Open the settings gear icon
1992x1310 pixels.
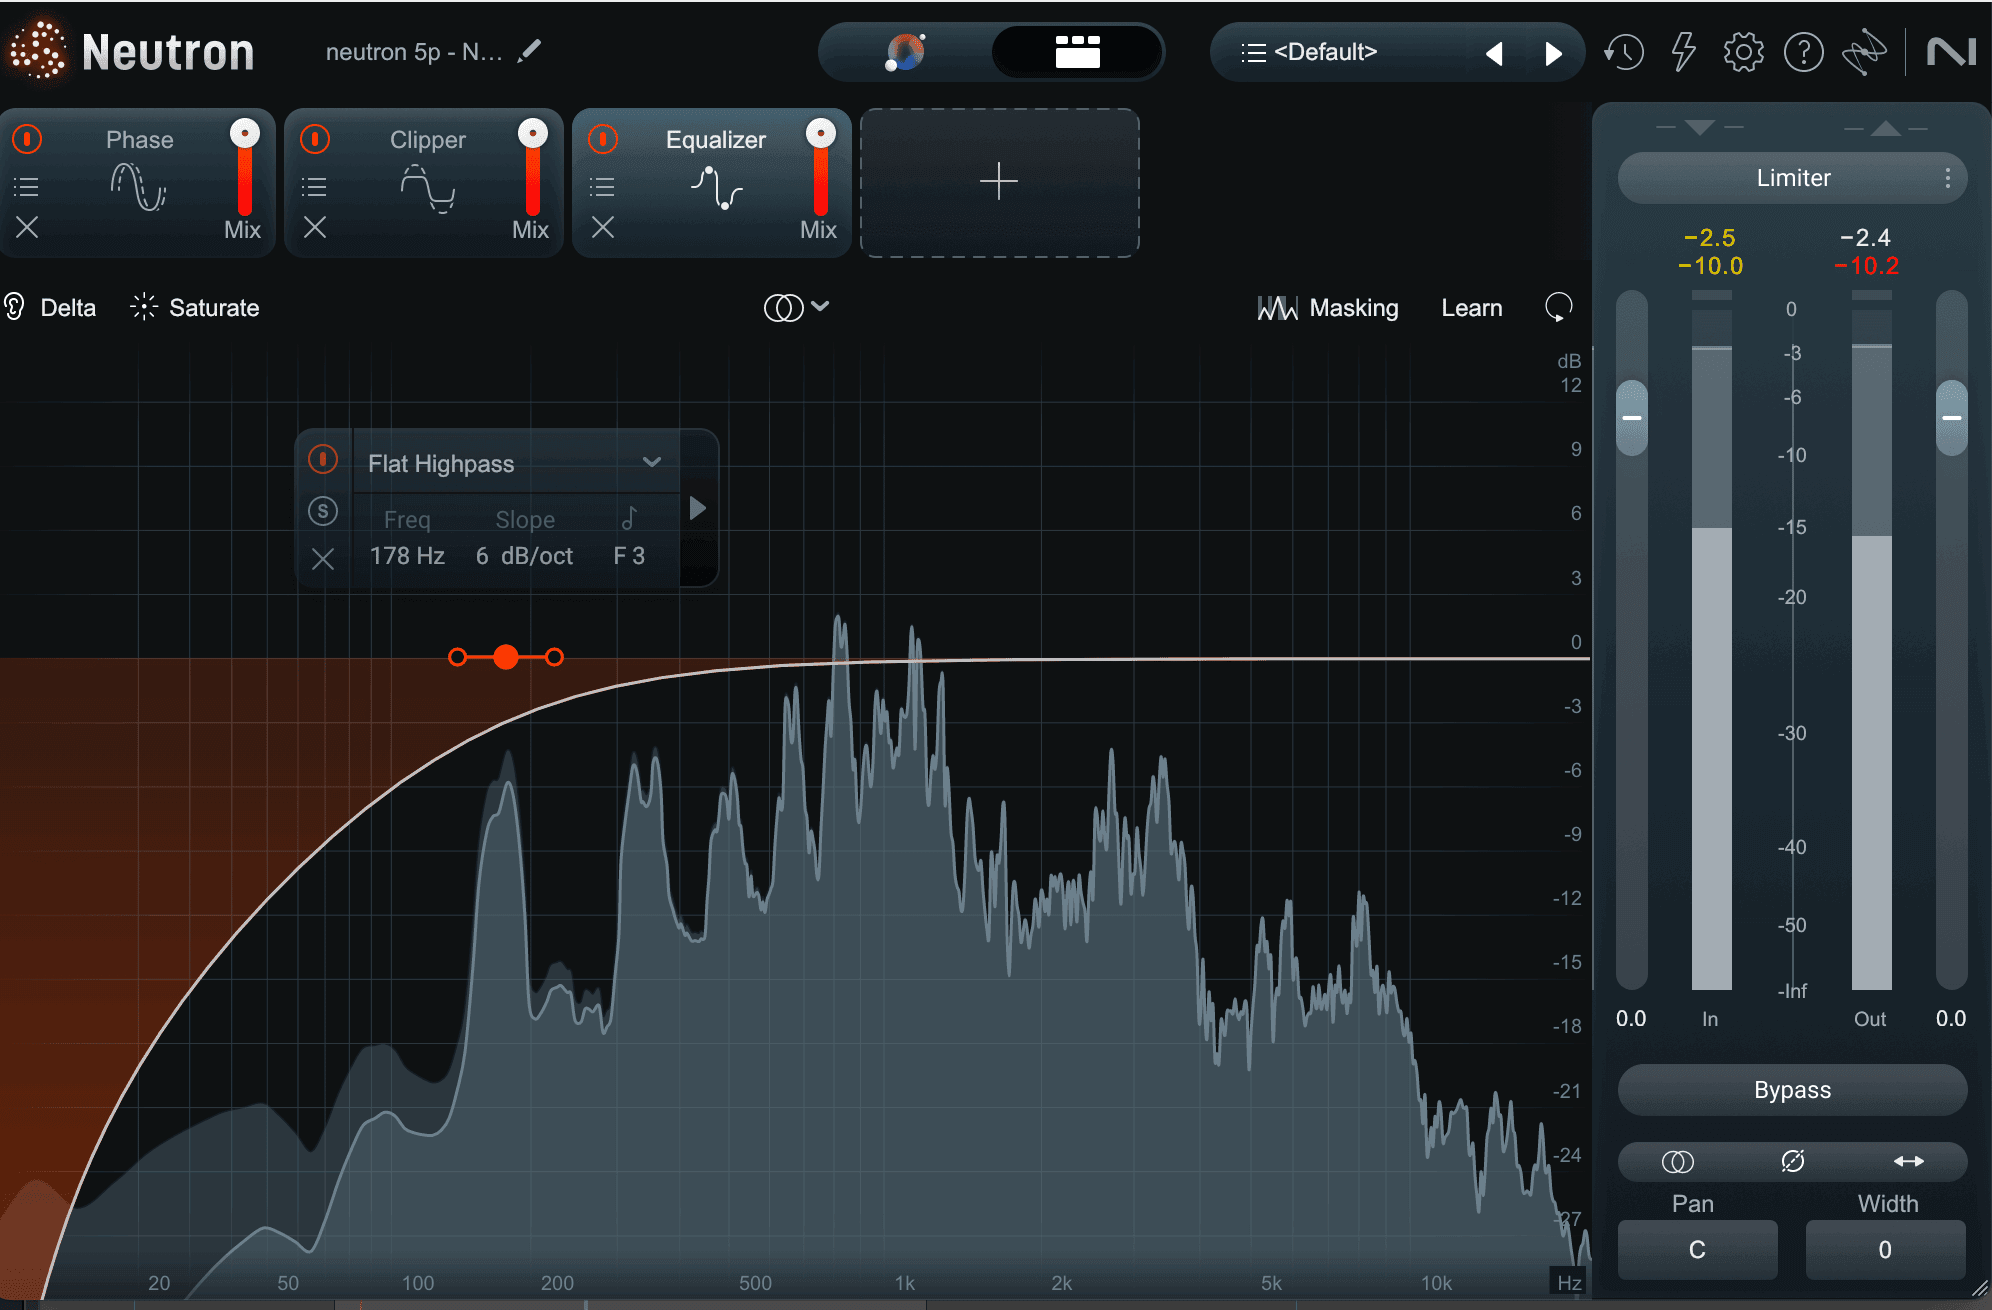pyautogui.click(x=1743, y=52)
